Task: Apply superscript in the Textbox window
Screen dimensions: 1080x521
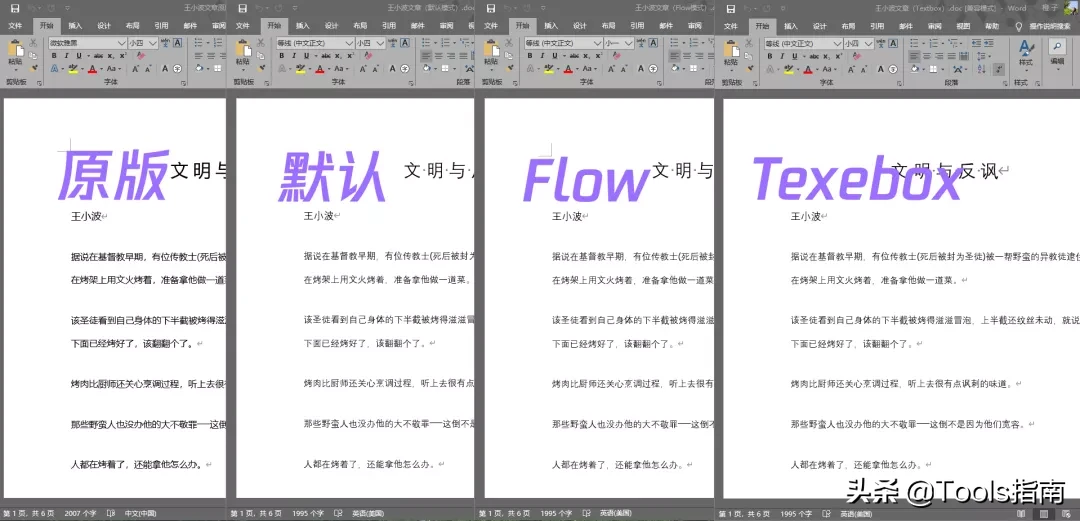Action: (839, 56)
